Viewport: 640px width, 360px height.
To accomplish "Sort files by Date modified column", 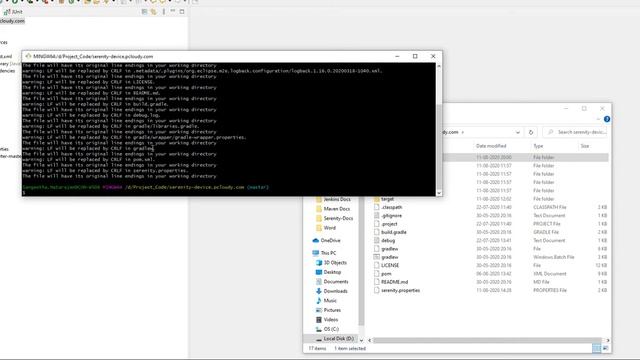I will pos(491,146).
